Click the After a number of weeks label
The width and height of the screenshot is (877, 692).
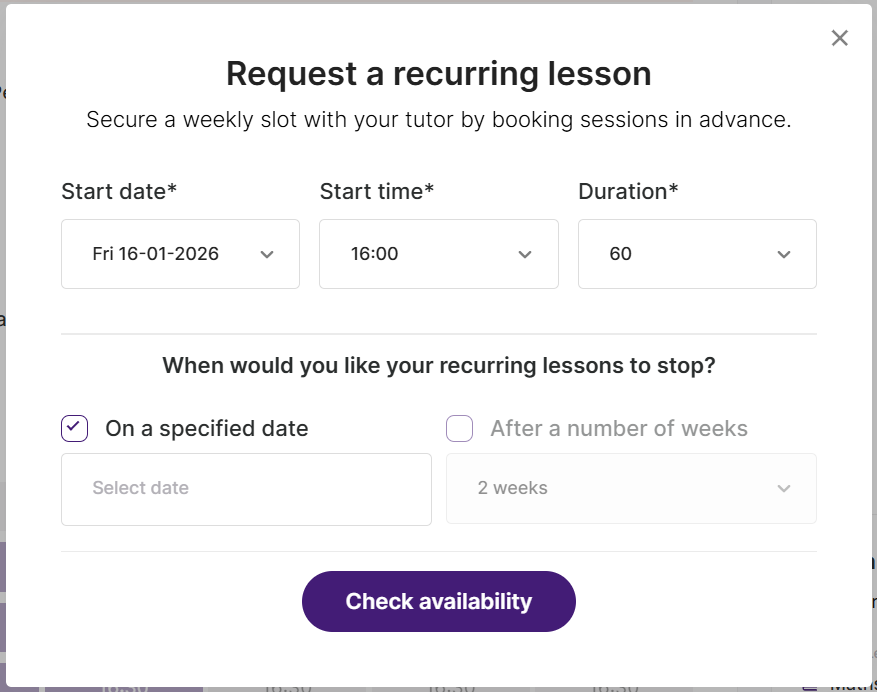click(619, 429)
